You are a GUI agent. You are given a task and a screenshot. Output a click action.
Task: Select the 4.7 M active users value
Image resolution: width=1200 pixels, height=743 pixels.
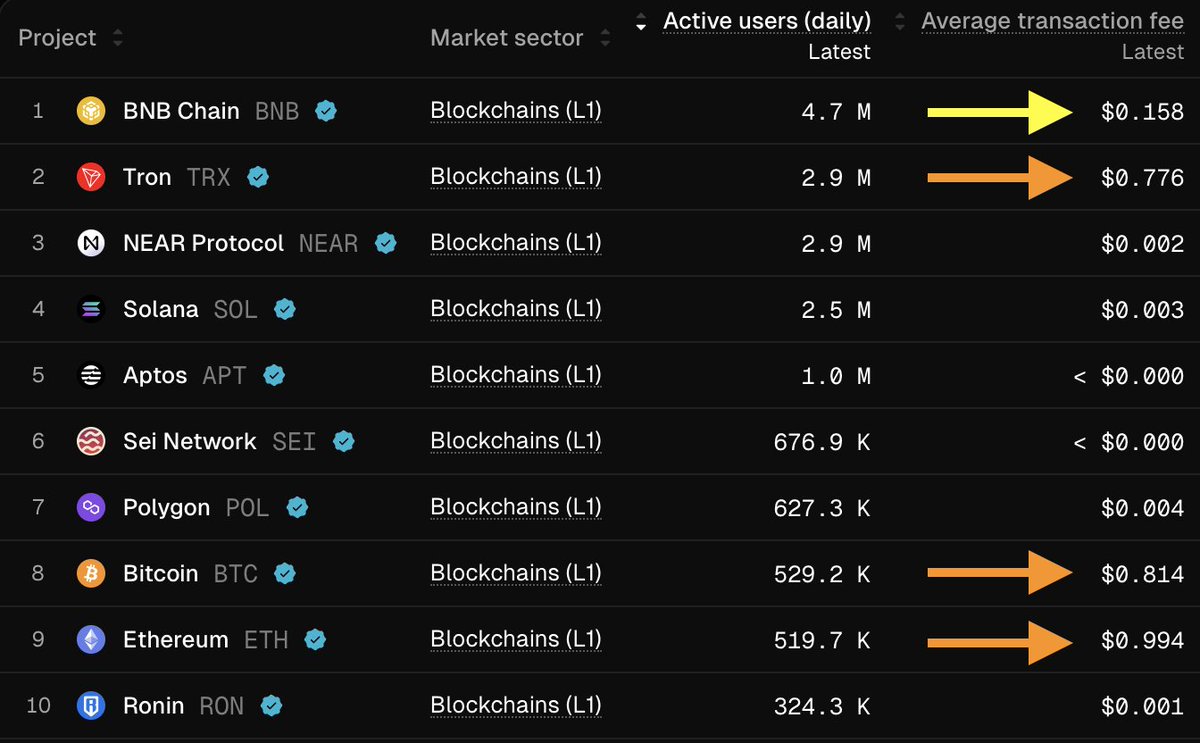(x=836, y=111)
